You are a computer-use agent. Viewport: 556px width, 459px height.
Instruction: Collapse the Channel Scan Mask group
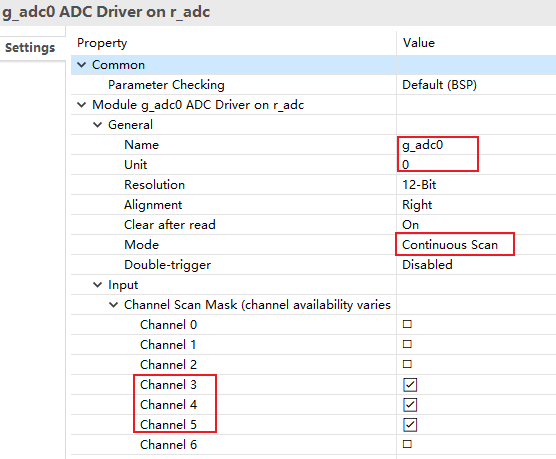113,305
